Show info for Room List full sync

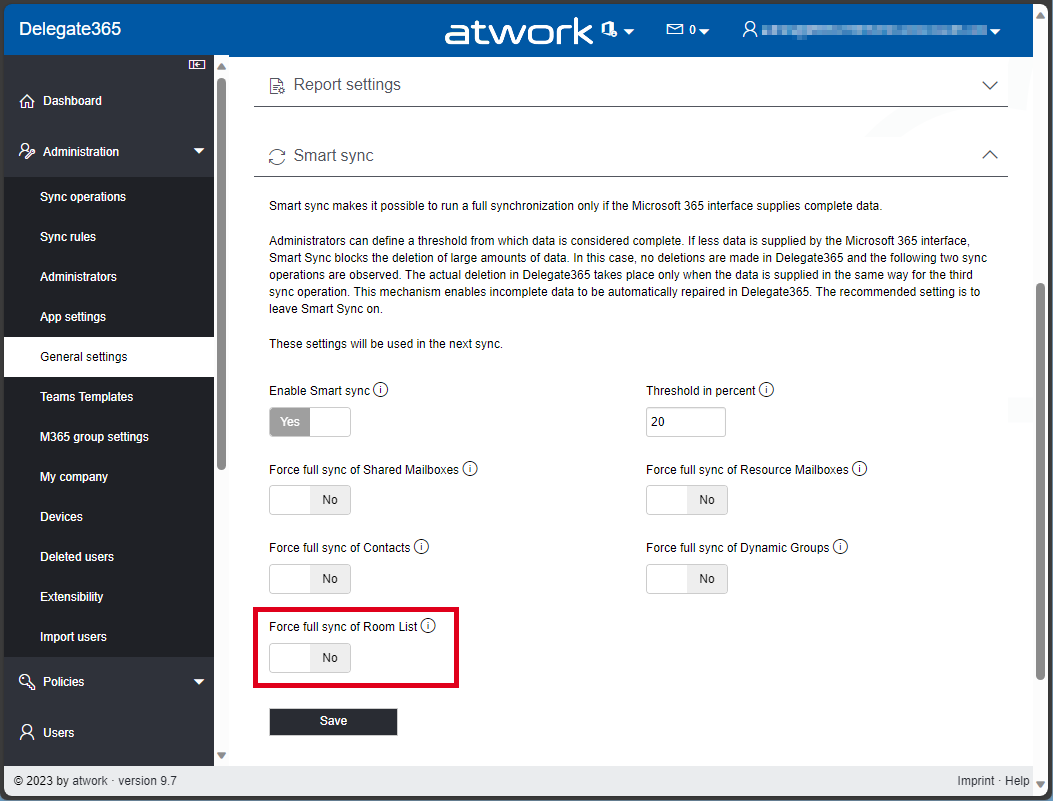(x=428, y=626)
